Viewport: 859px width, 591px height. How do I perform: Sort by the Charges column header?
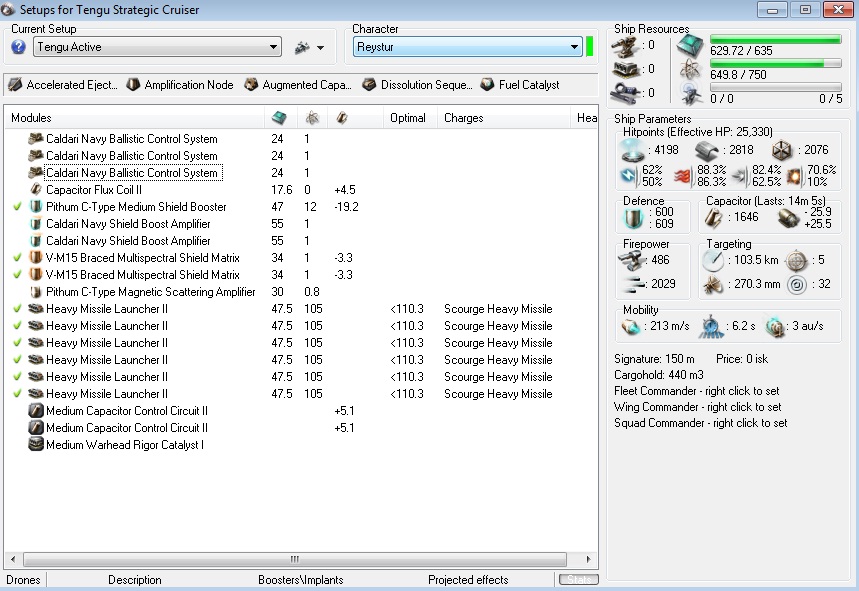click(503, 118)
